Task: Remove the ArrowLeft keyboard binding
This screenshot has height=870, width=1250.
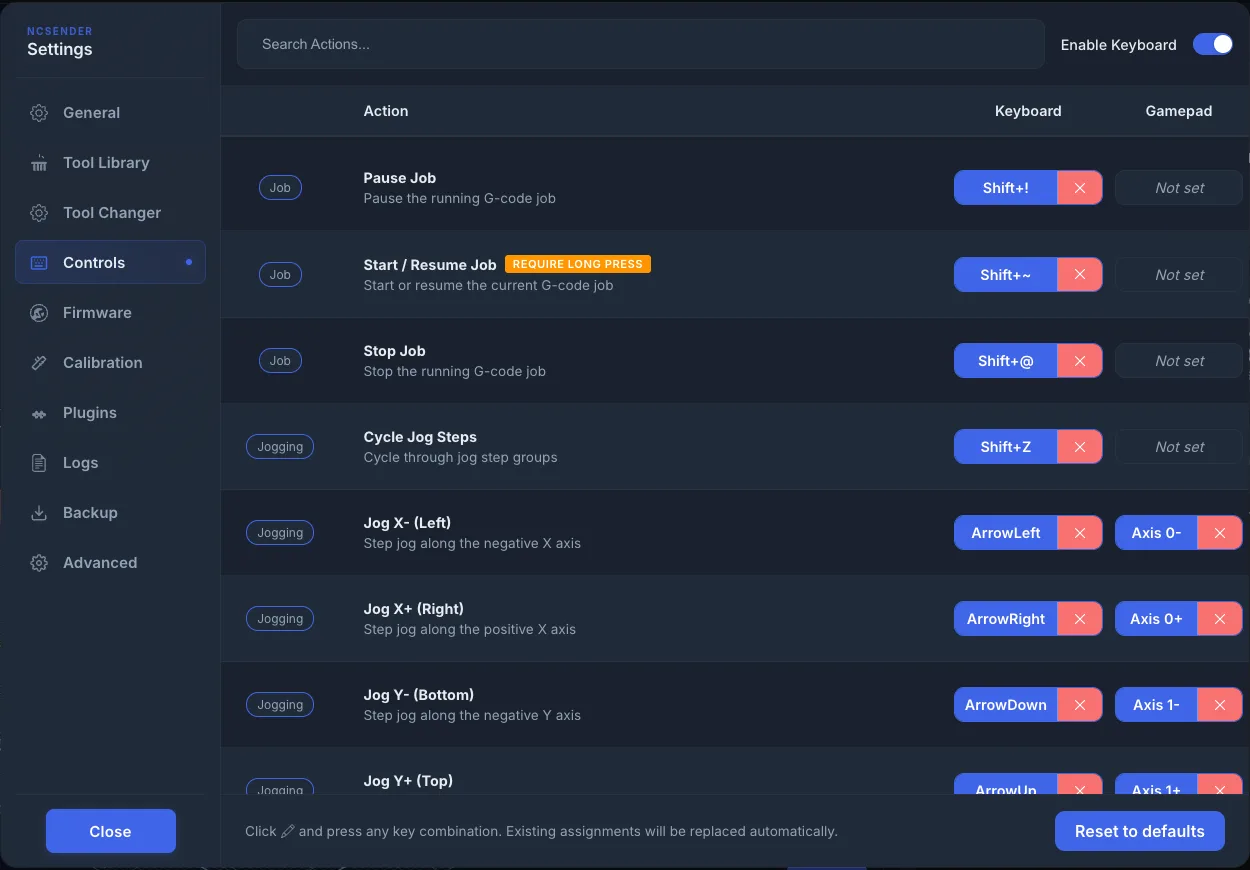Action: tap(1079, 533)
